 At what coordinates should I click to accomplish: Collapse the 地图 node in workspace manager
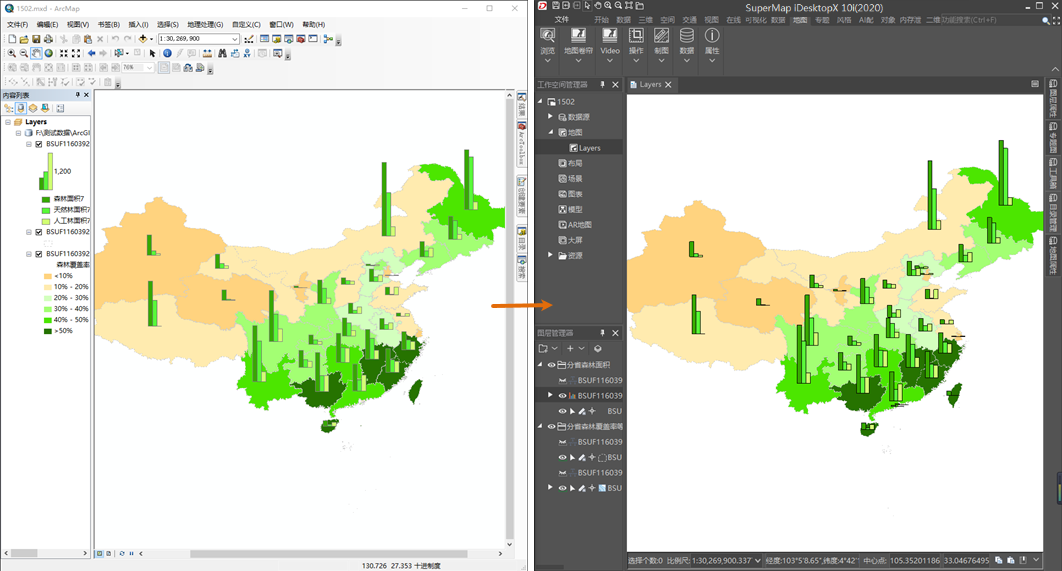(x=549, y=132)
